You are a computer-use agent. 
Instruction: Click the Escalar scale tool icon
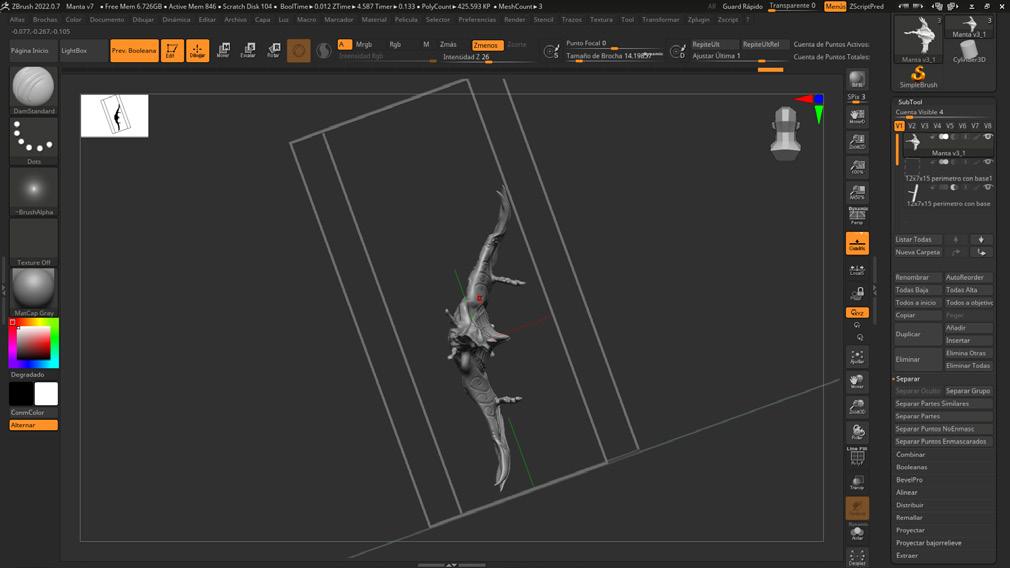248,50
